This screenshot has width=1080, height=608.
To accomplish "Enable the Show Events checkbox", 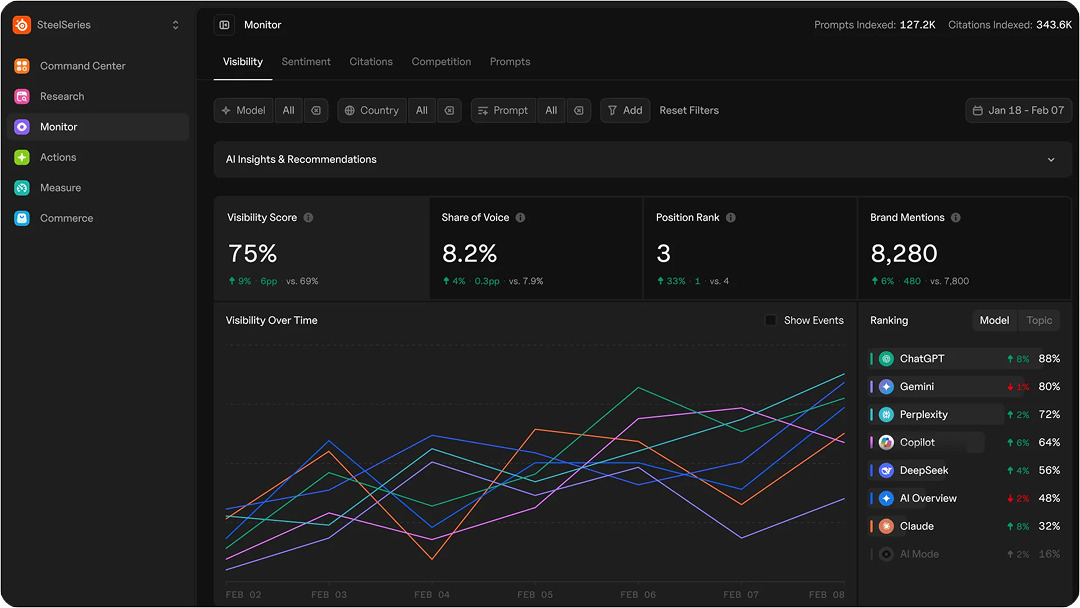I will pyautogui.click(x=771, y=320).
